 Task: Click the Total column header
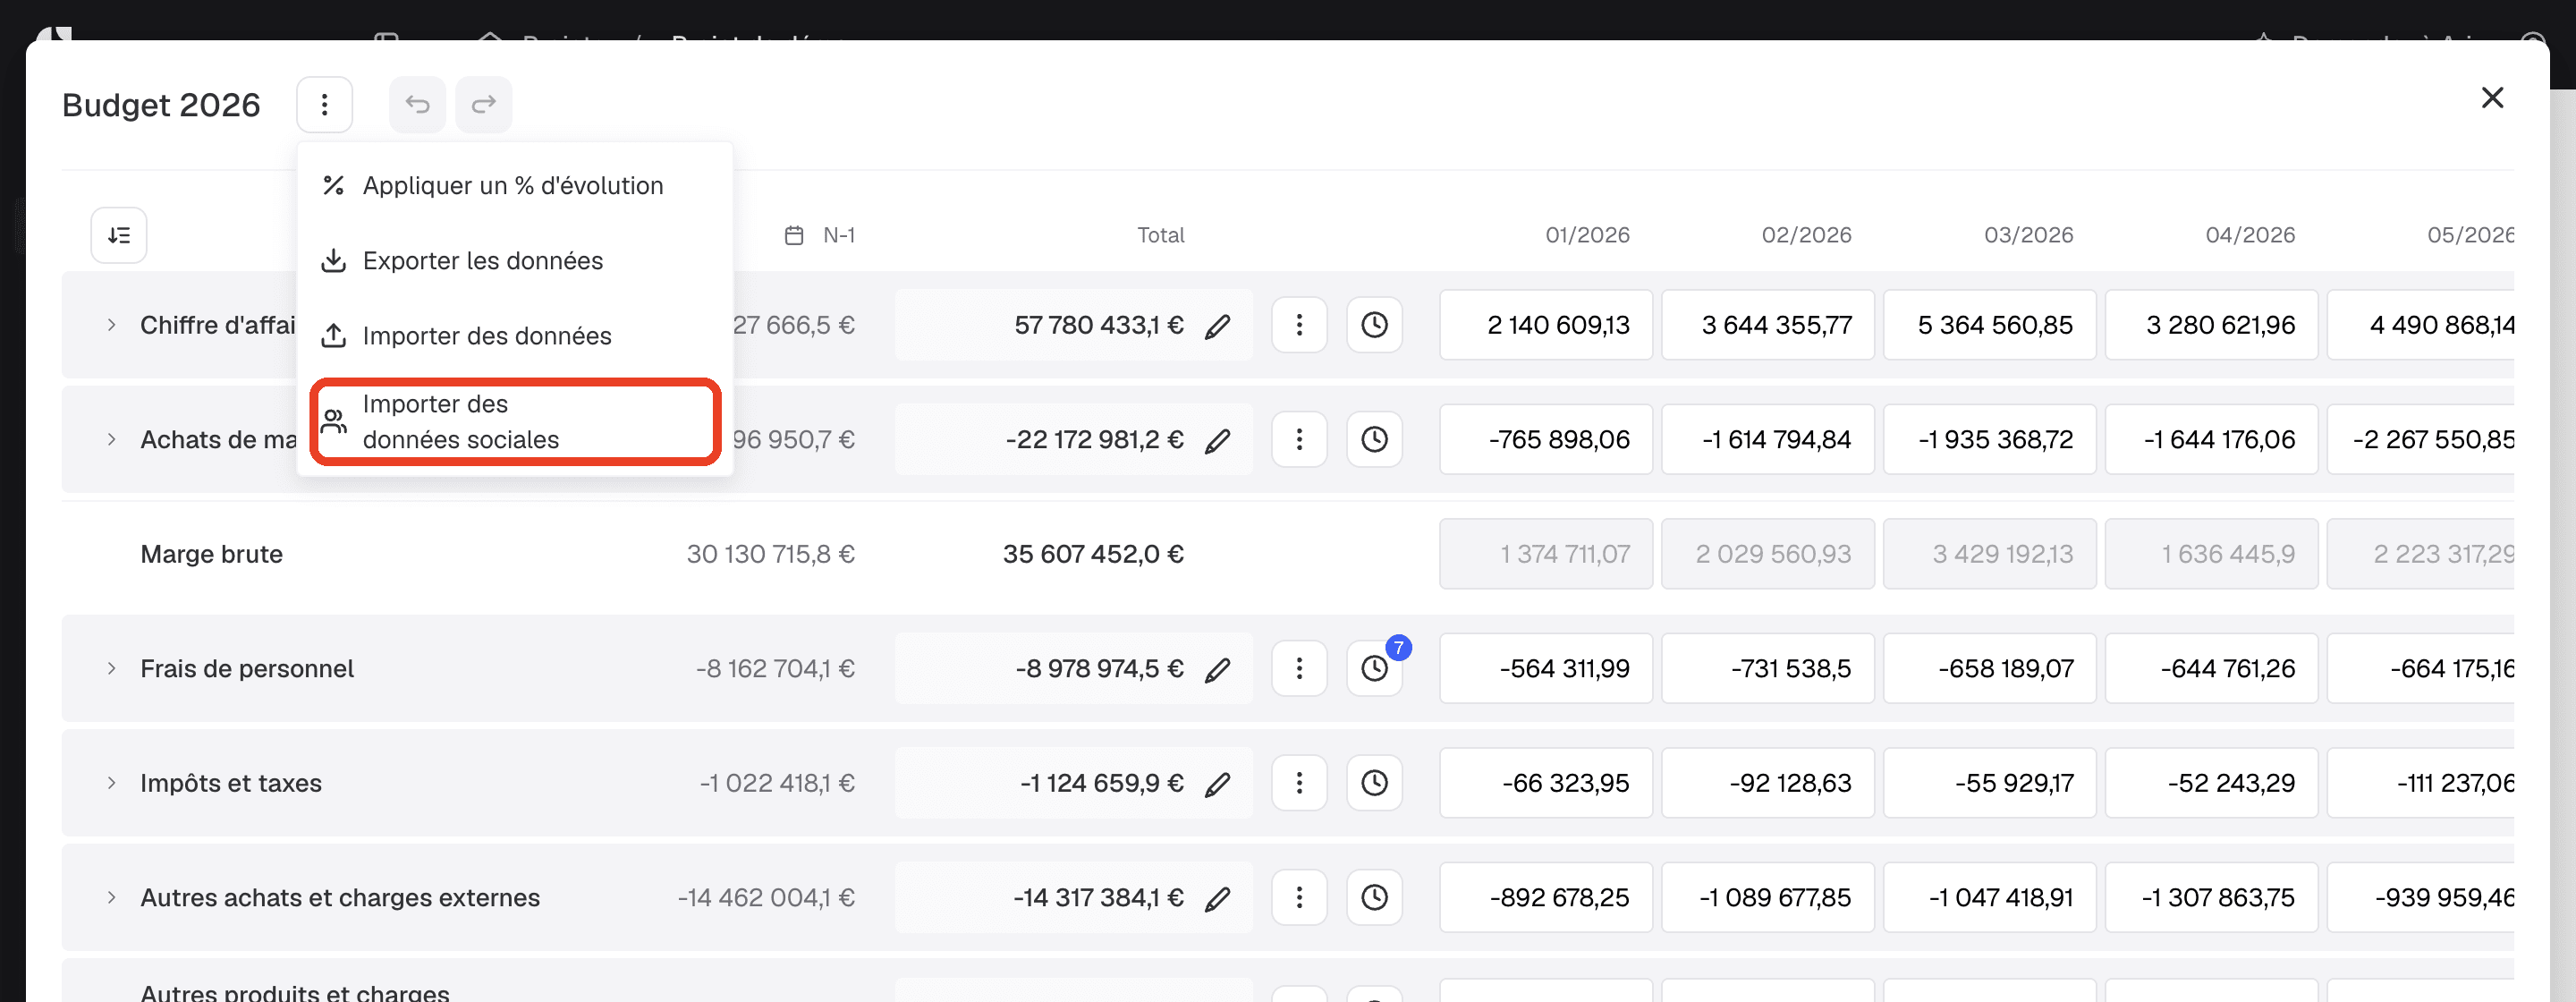pyautogui.click(x=1160, y=235)
